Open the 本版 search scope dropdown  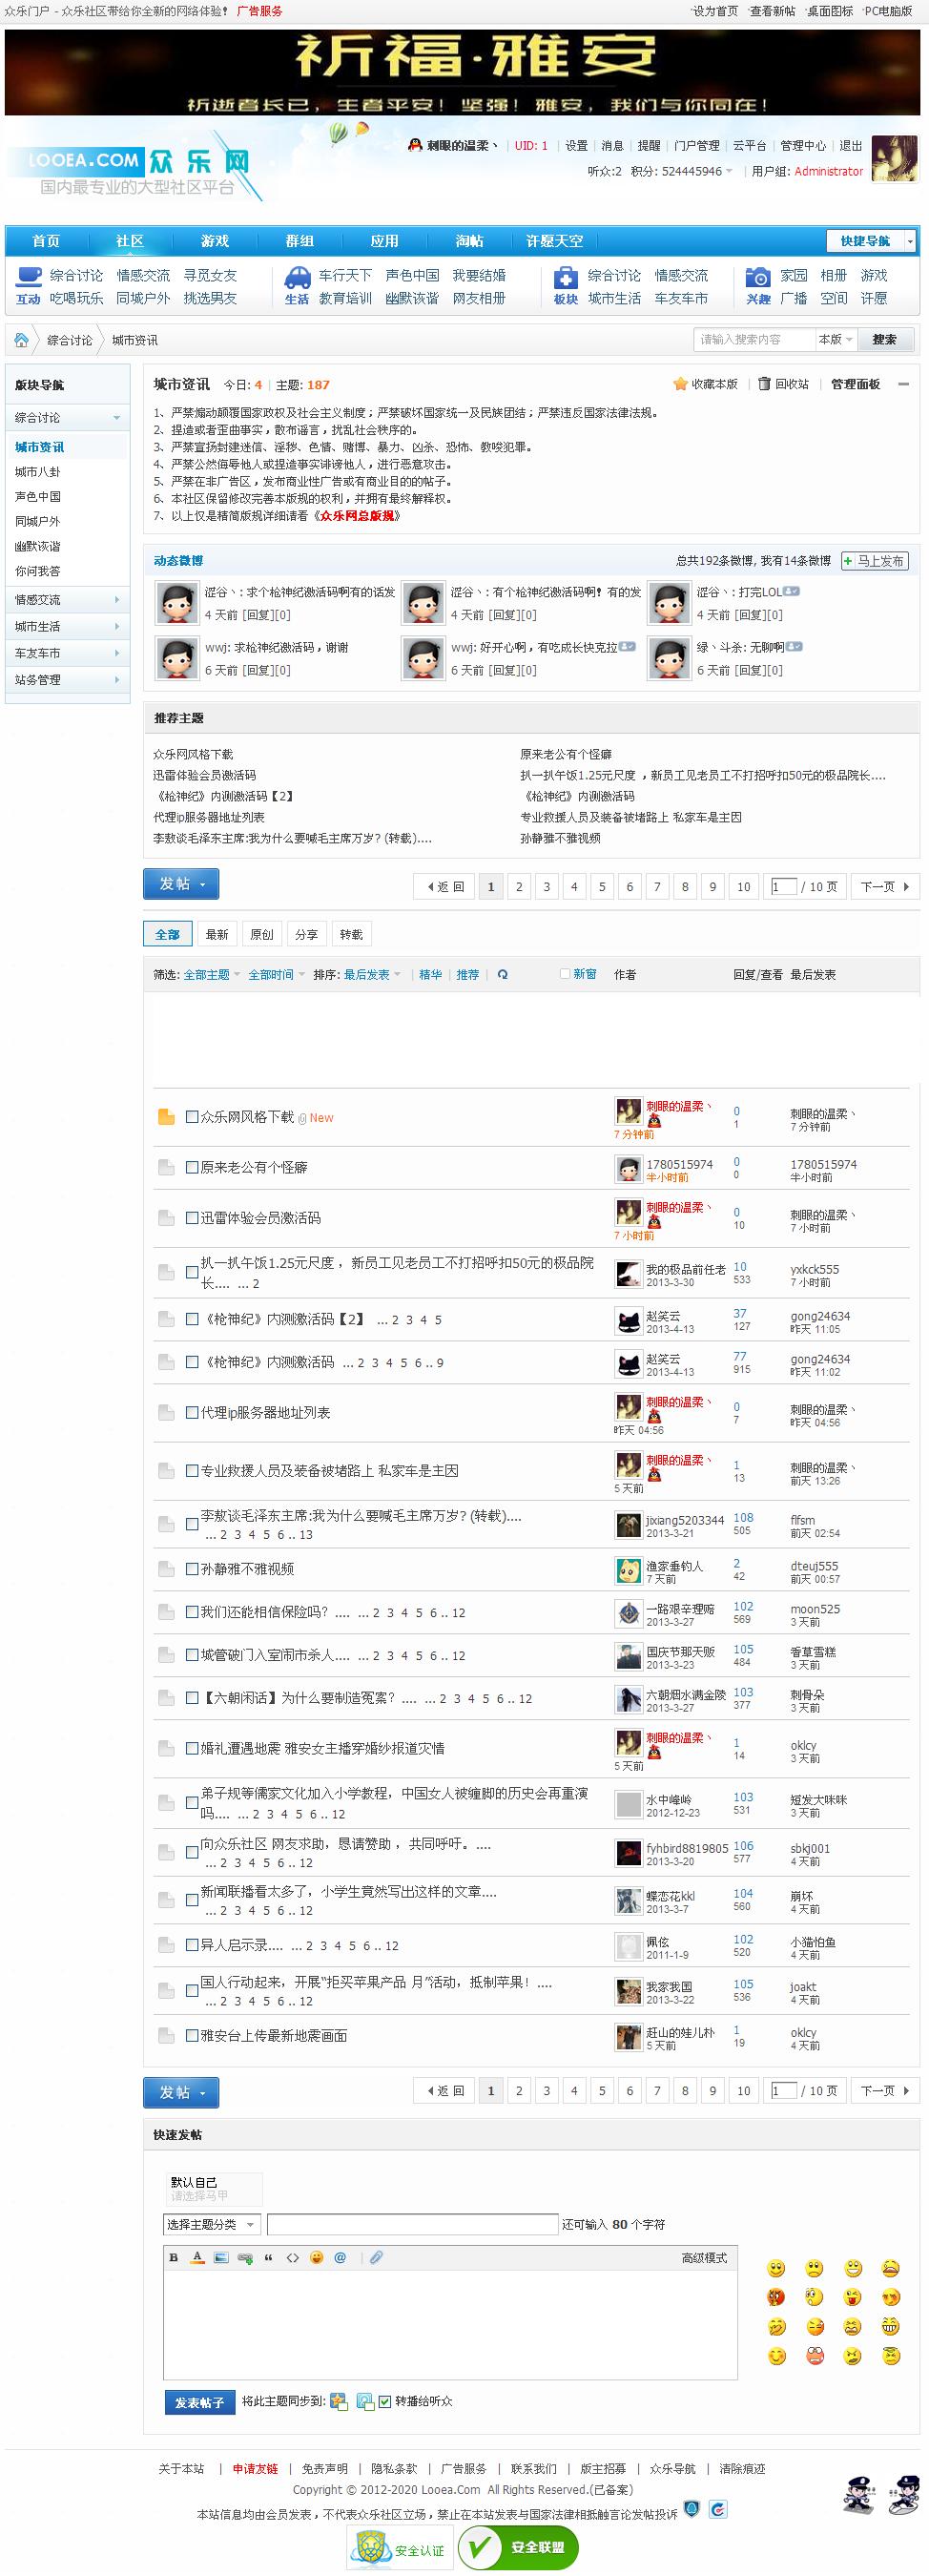tap(836, 340)
